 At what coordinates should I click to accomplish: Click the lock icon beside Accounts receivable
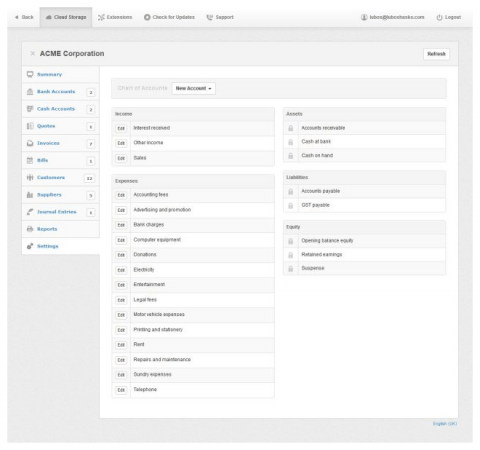(291, 128)
